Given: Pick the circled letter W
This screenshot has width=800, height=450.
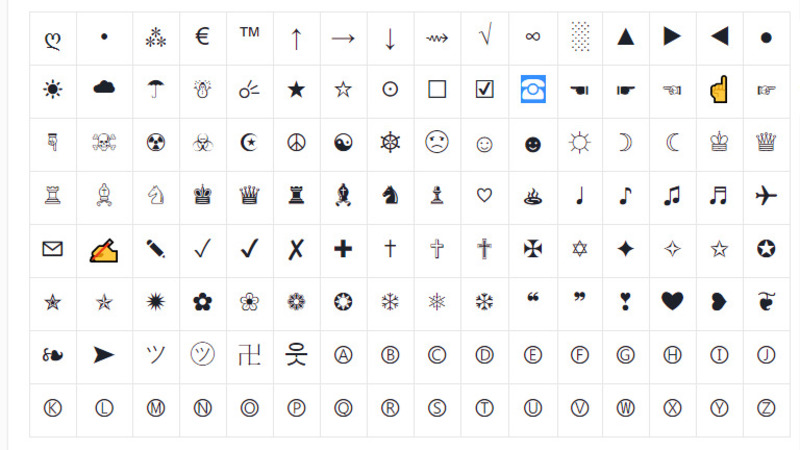Looking at the screenshot, I should (x=626, y=408).
